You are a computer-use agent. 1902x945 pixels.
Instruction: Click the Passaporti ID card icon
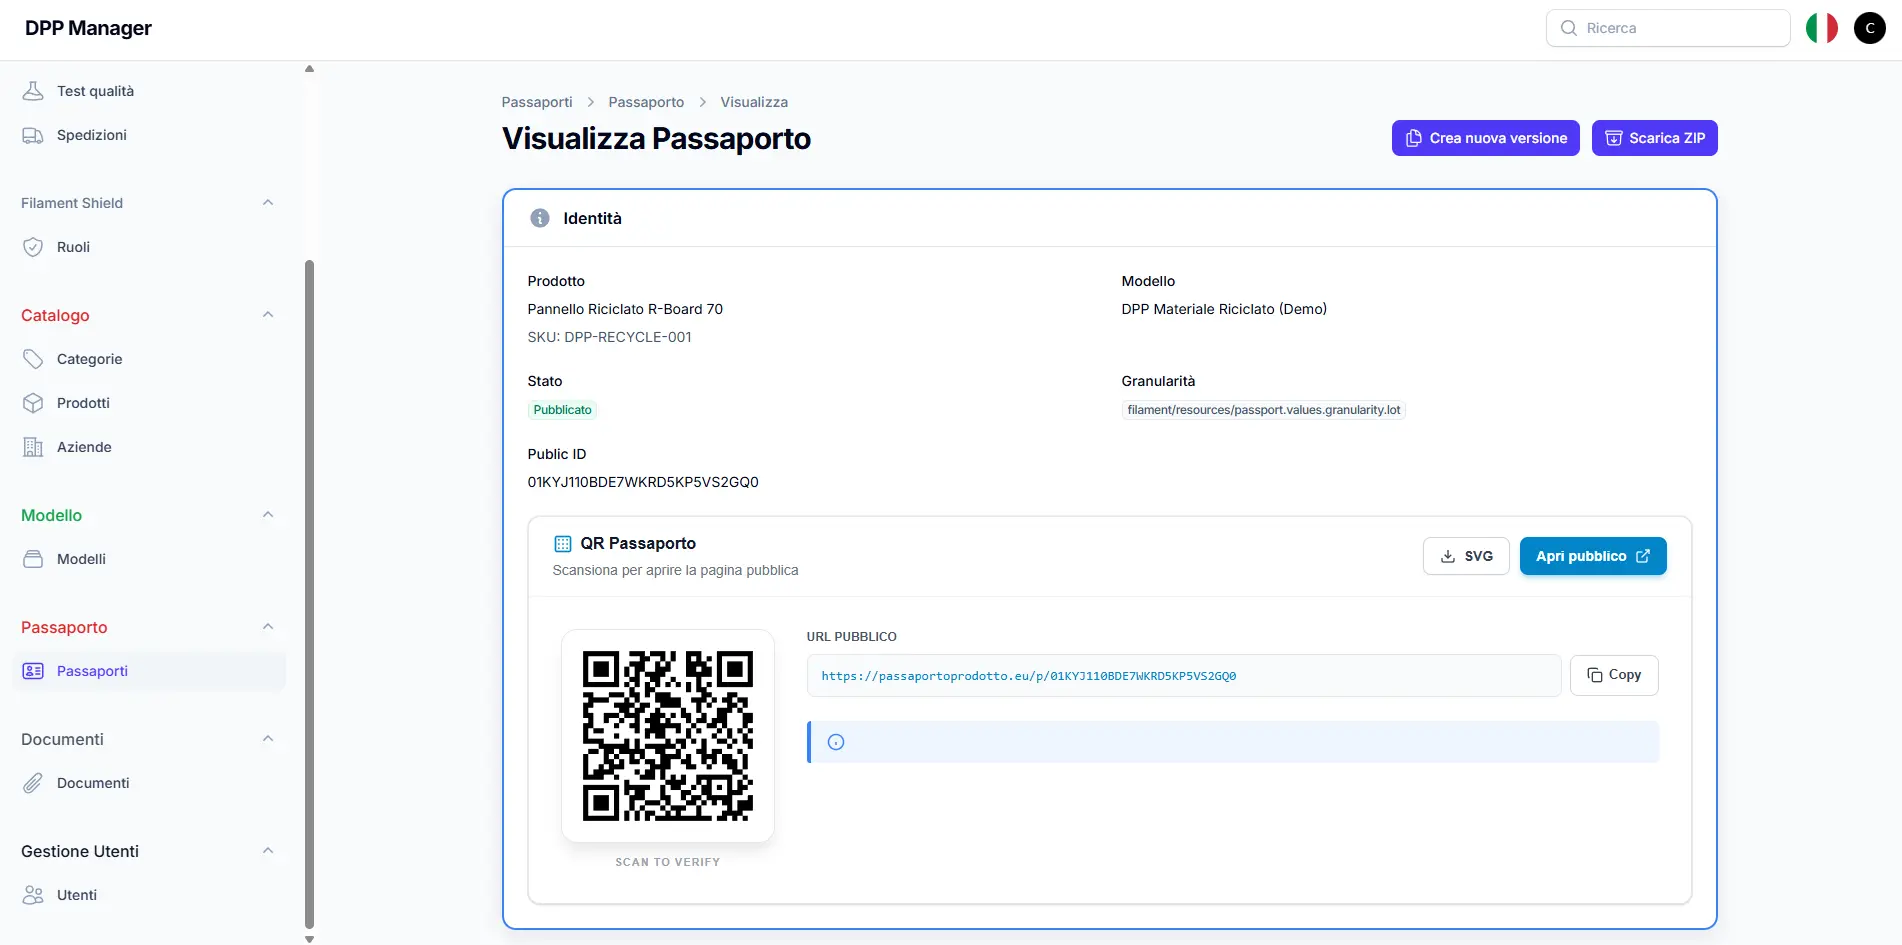pyautogui.click(x=33, y=671)
